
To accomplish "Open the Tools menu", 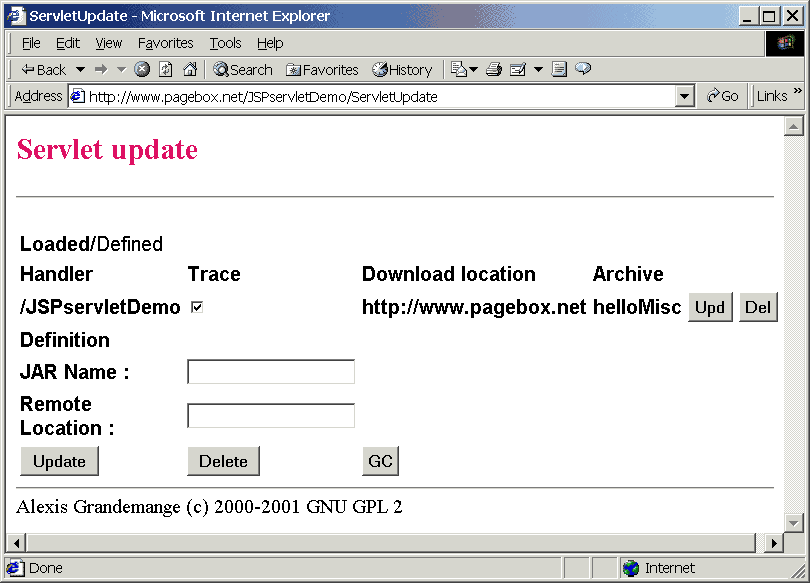I will (225, 43).
